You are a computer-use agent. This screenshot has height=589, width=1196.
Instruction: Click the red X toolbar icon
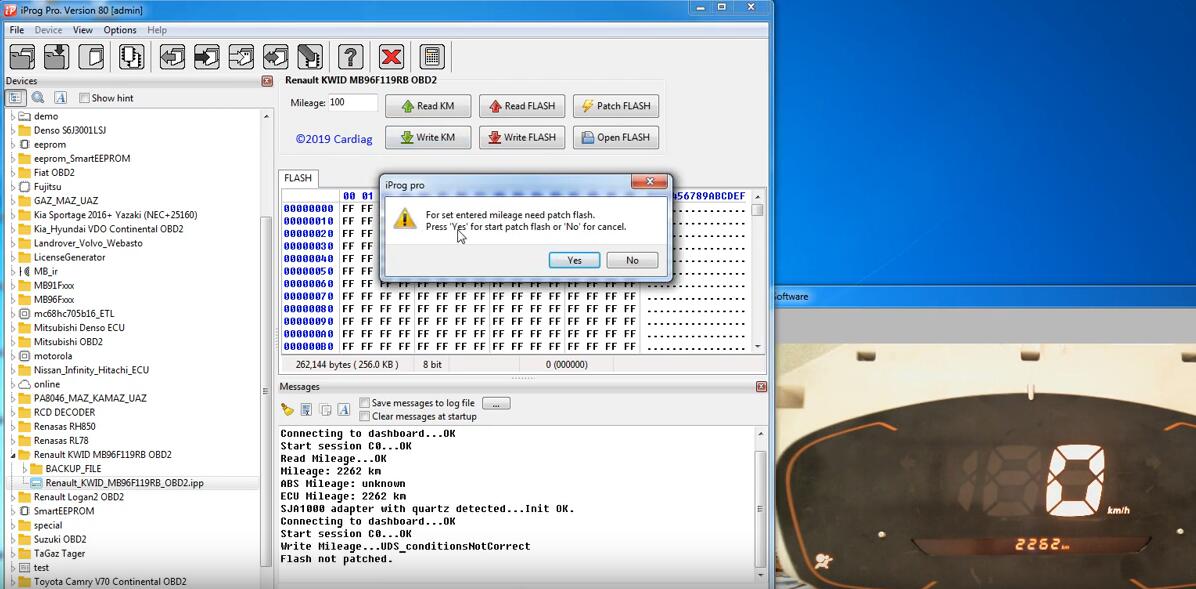(391, 57)
